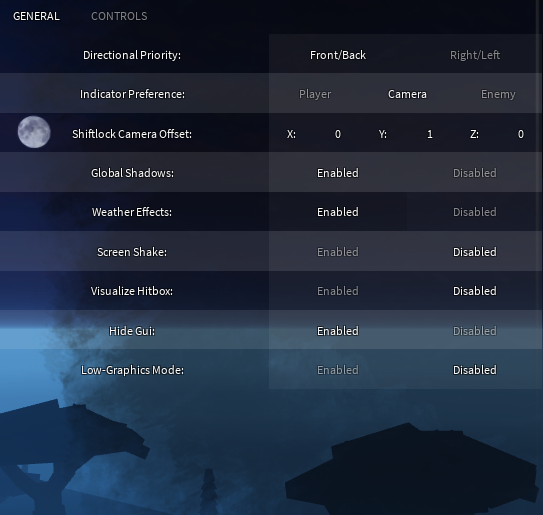Disable Visualize Hitbox

click(475, 291)
